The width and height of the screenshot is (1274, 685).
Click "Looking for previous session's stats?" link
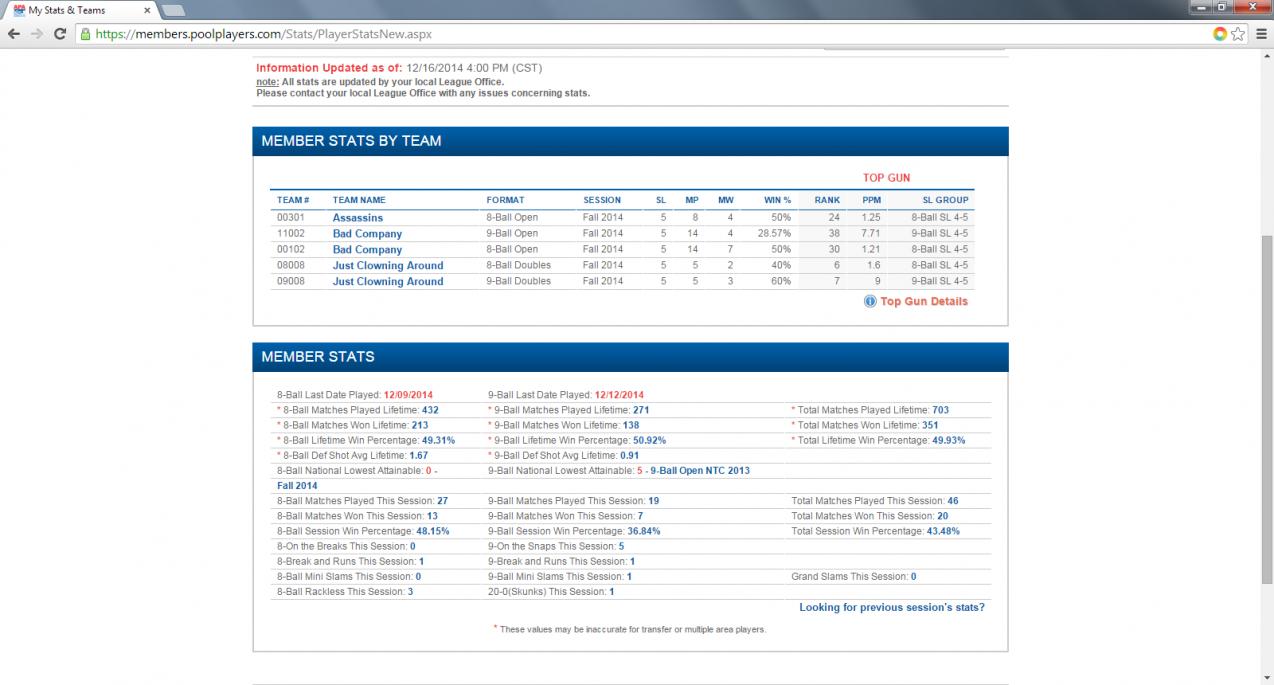[x=891, y=607]
